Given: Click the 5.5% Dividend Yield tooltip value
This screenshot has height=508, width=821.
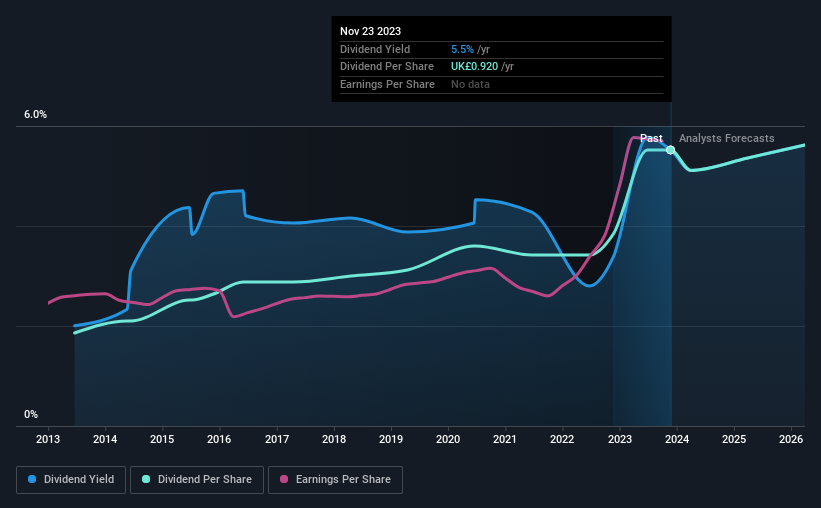Looking at the screenshot, I should (x=462, y=49).
